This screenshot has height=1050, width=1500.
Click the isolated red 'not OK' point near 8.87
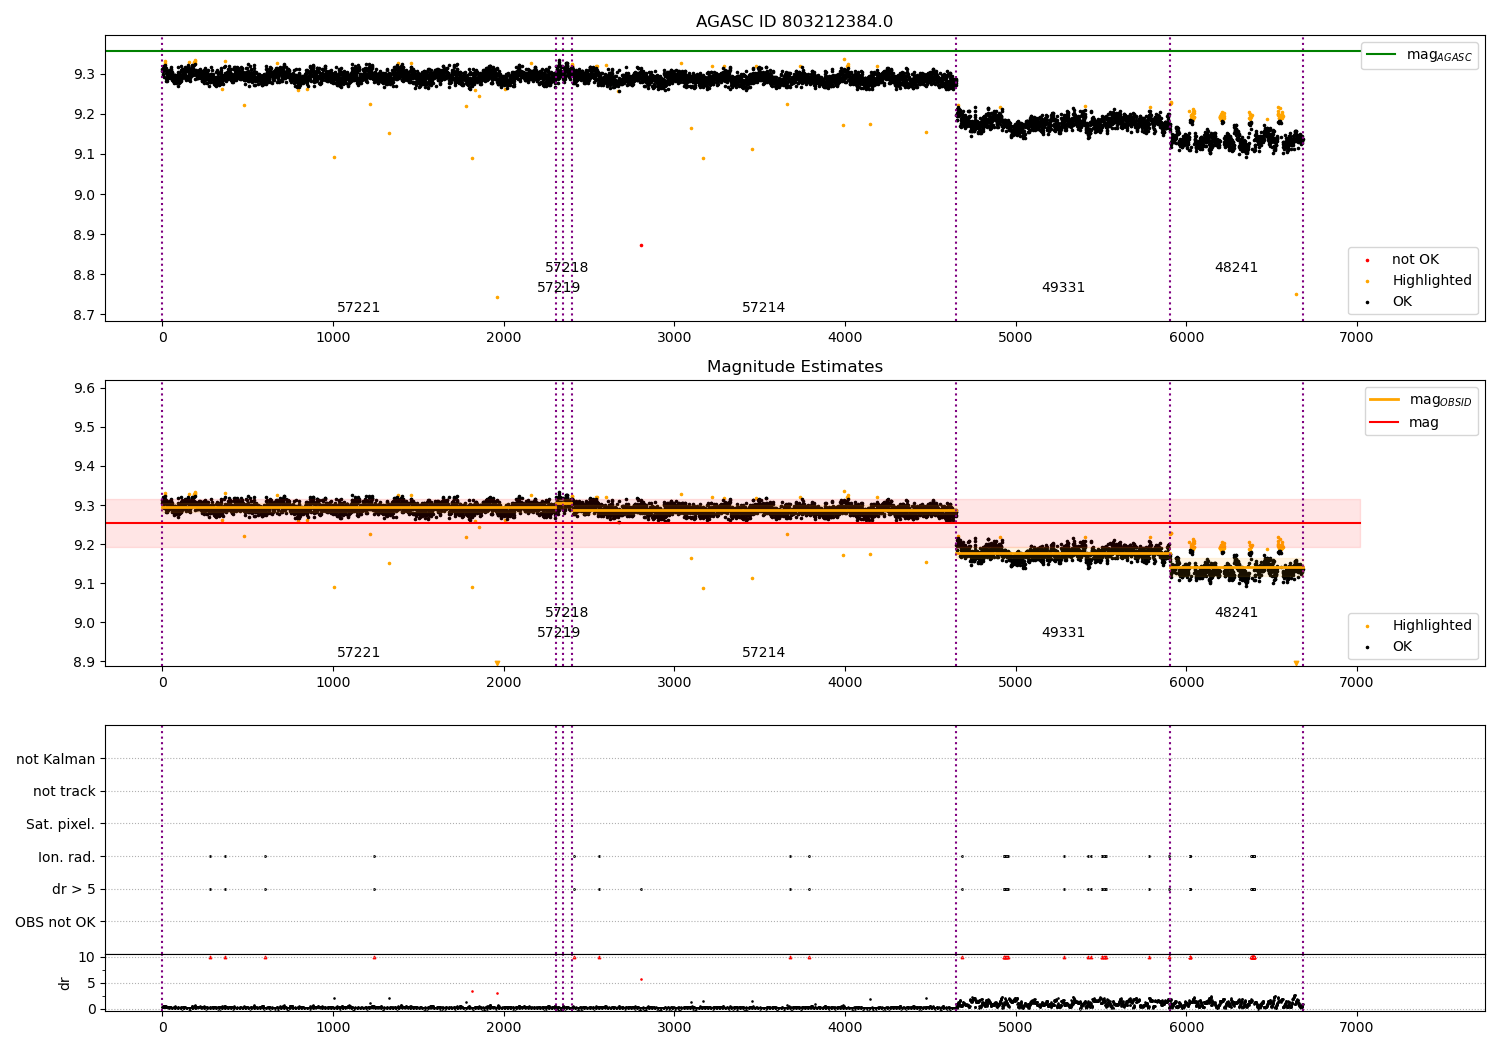pyautogui.click(x=641, y=245)
